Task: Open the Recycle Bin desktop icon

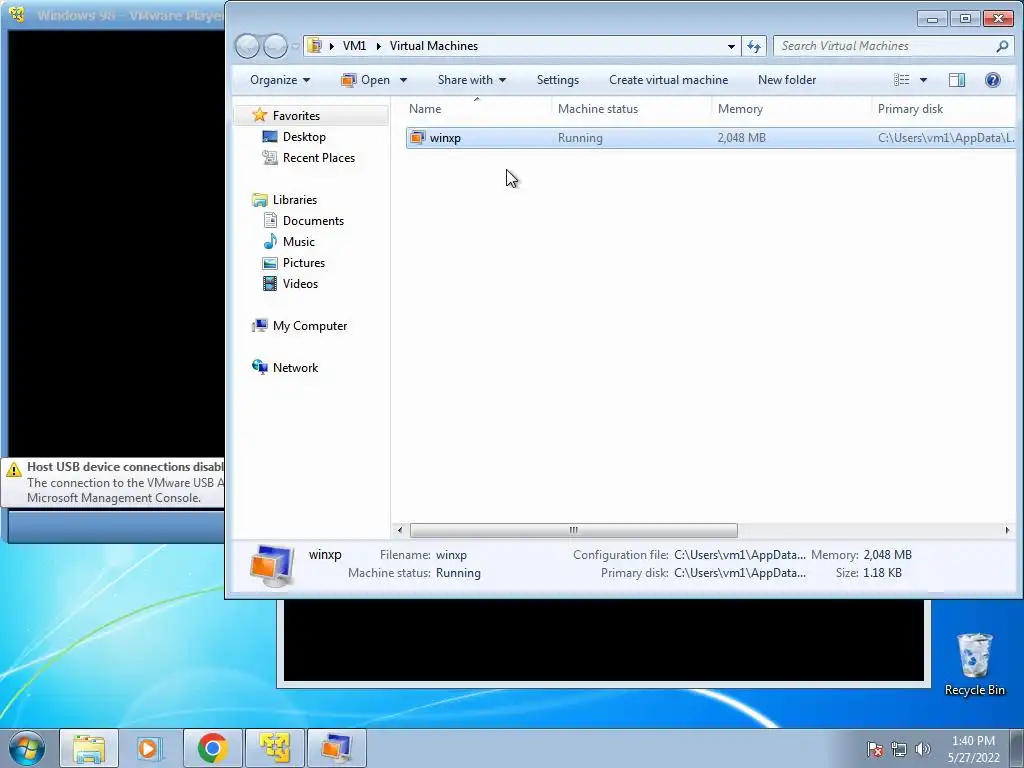Action: coord(974,665)
